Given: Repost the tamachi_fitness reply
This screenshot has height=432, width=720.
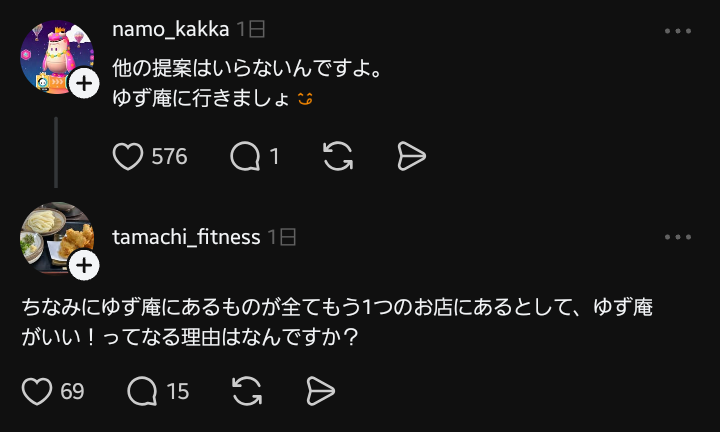Looking at the screenshot, I should point(247,391).
